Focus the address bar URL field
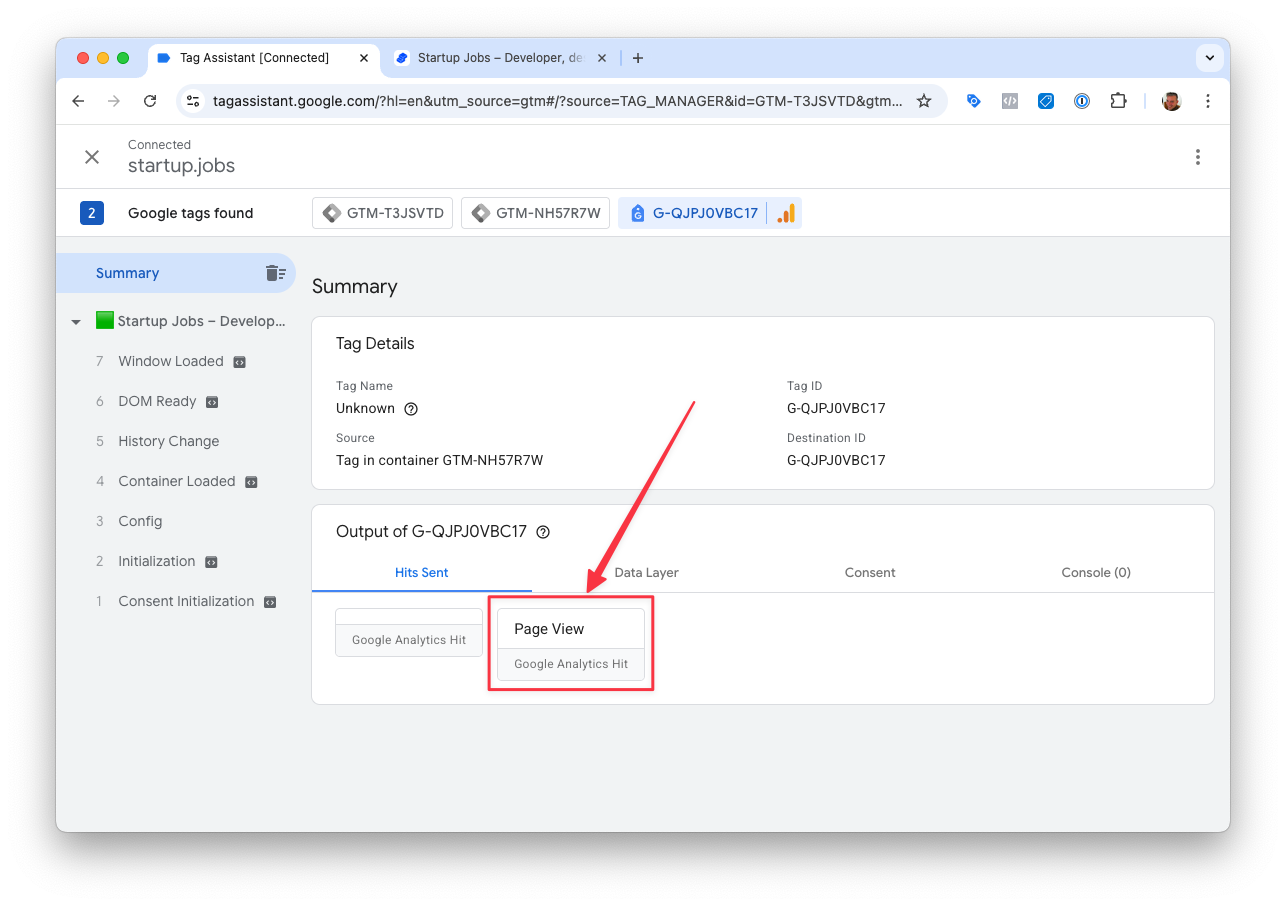Viewport: 1286px width, 906px height. 557,101
